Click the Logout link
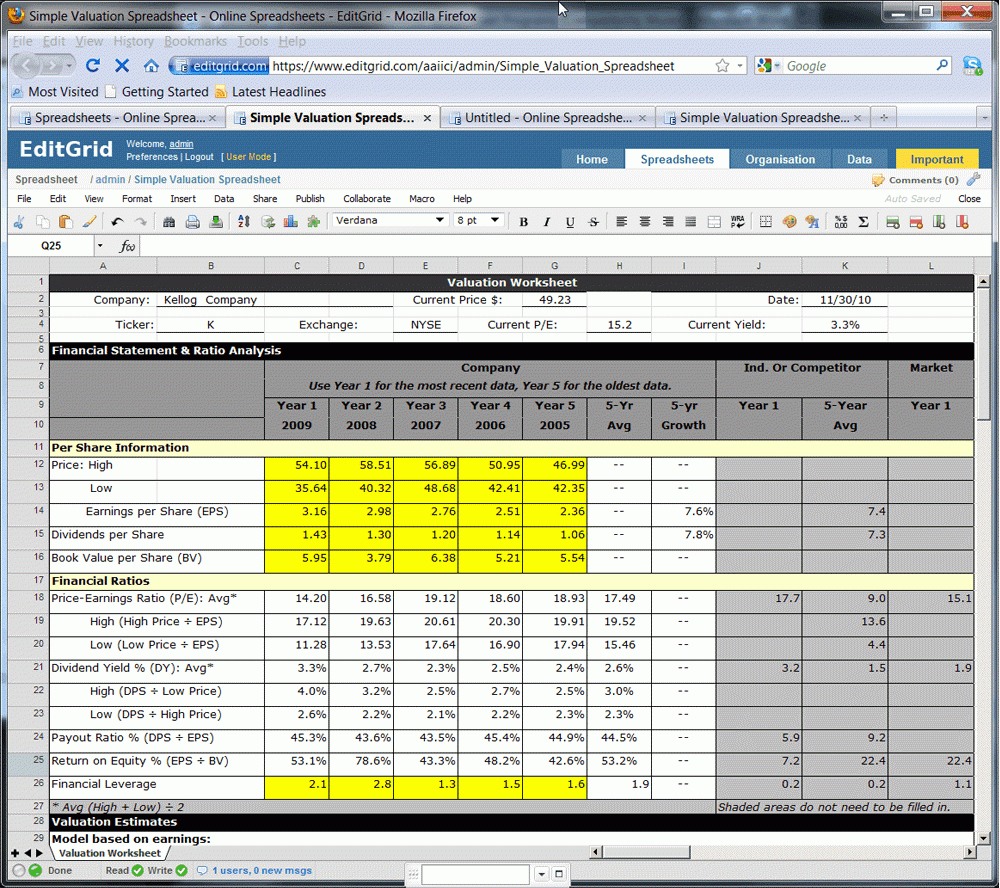Image resolution: width=1000 pixels, height=888 pixels. coord(199,157)
